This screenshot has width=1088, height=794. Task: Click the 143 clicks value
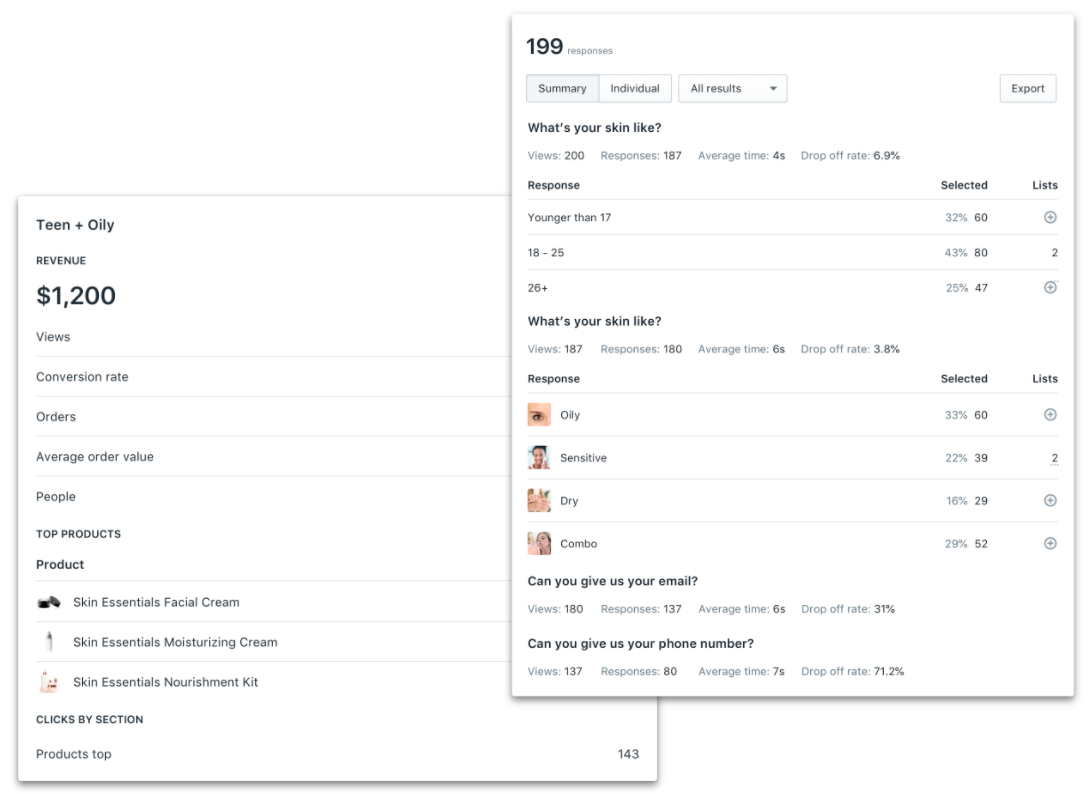pyautogui.click(x=628, y=754)
